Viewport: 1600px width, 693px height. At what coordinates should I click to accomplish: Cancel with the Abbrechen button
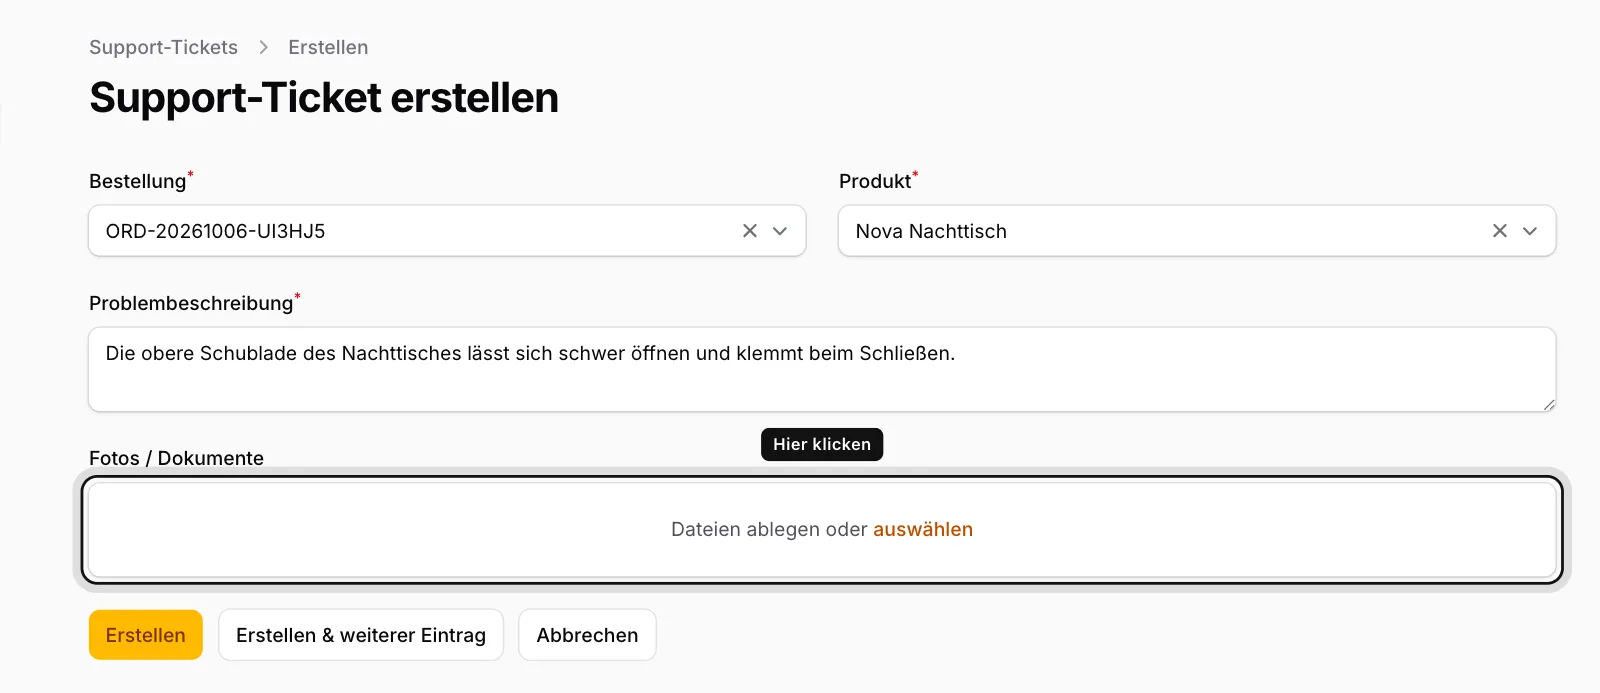click(587, 635)
